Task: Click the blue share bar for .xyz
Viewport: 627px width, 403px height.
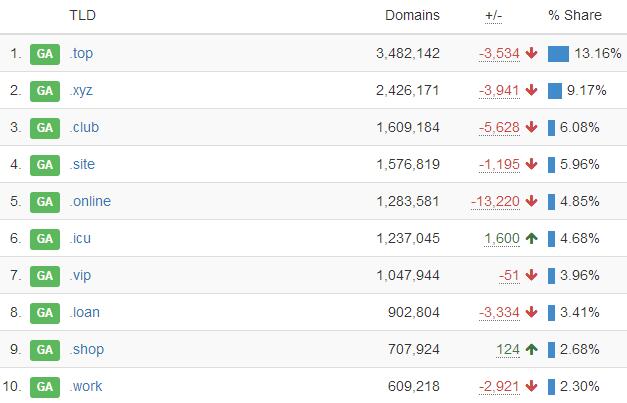Action: (555, 91)
